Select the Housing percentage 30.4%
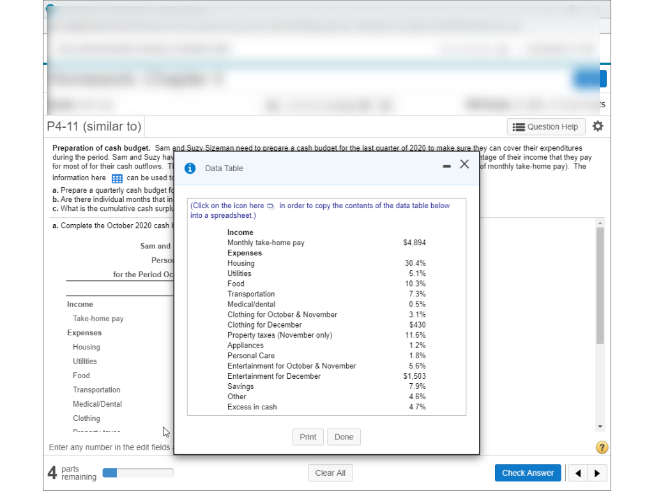The width and height of the screenshot is (654, 491). pyautogui.click(x=415, y=263)
